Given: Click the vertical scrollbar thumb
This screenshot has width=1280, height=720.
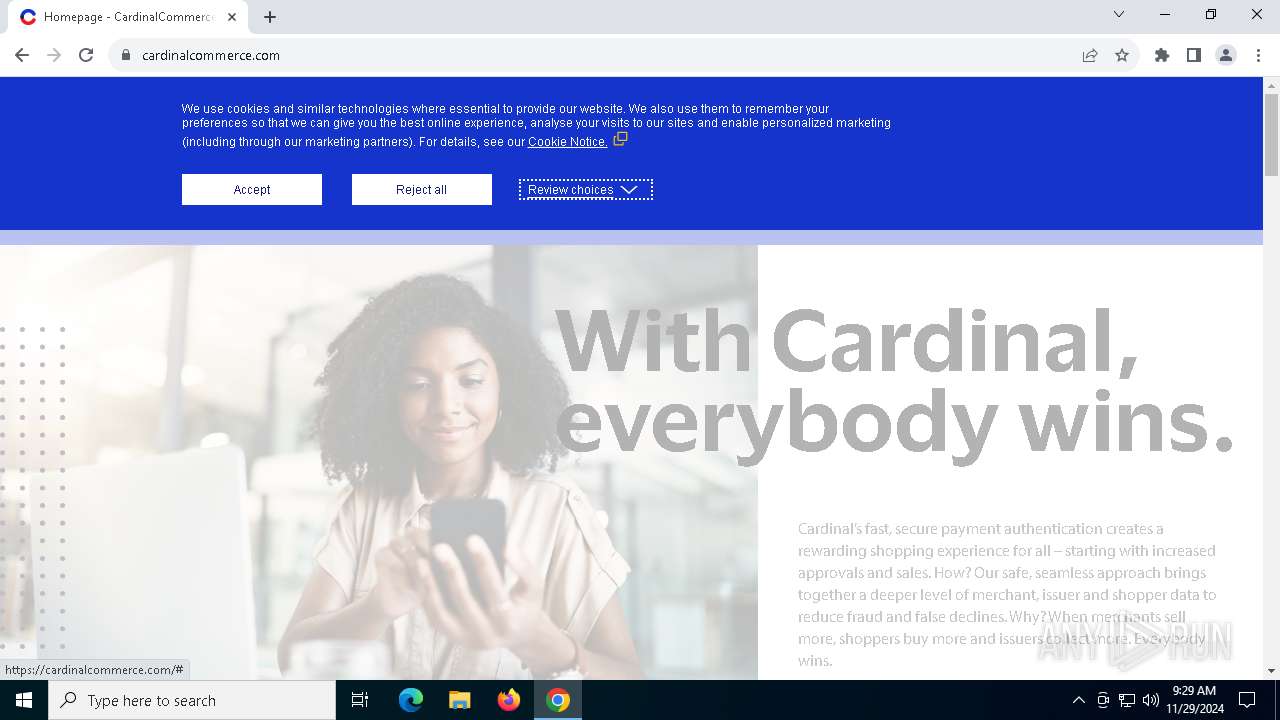Looking at the screenshot, I should [x=1271, y=134].
